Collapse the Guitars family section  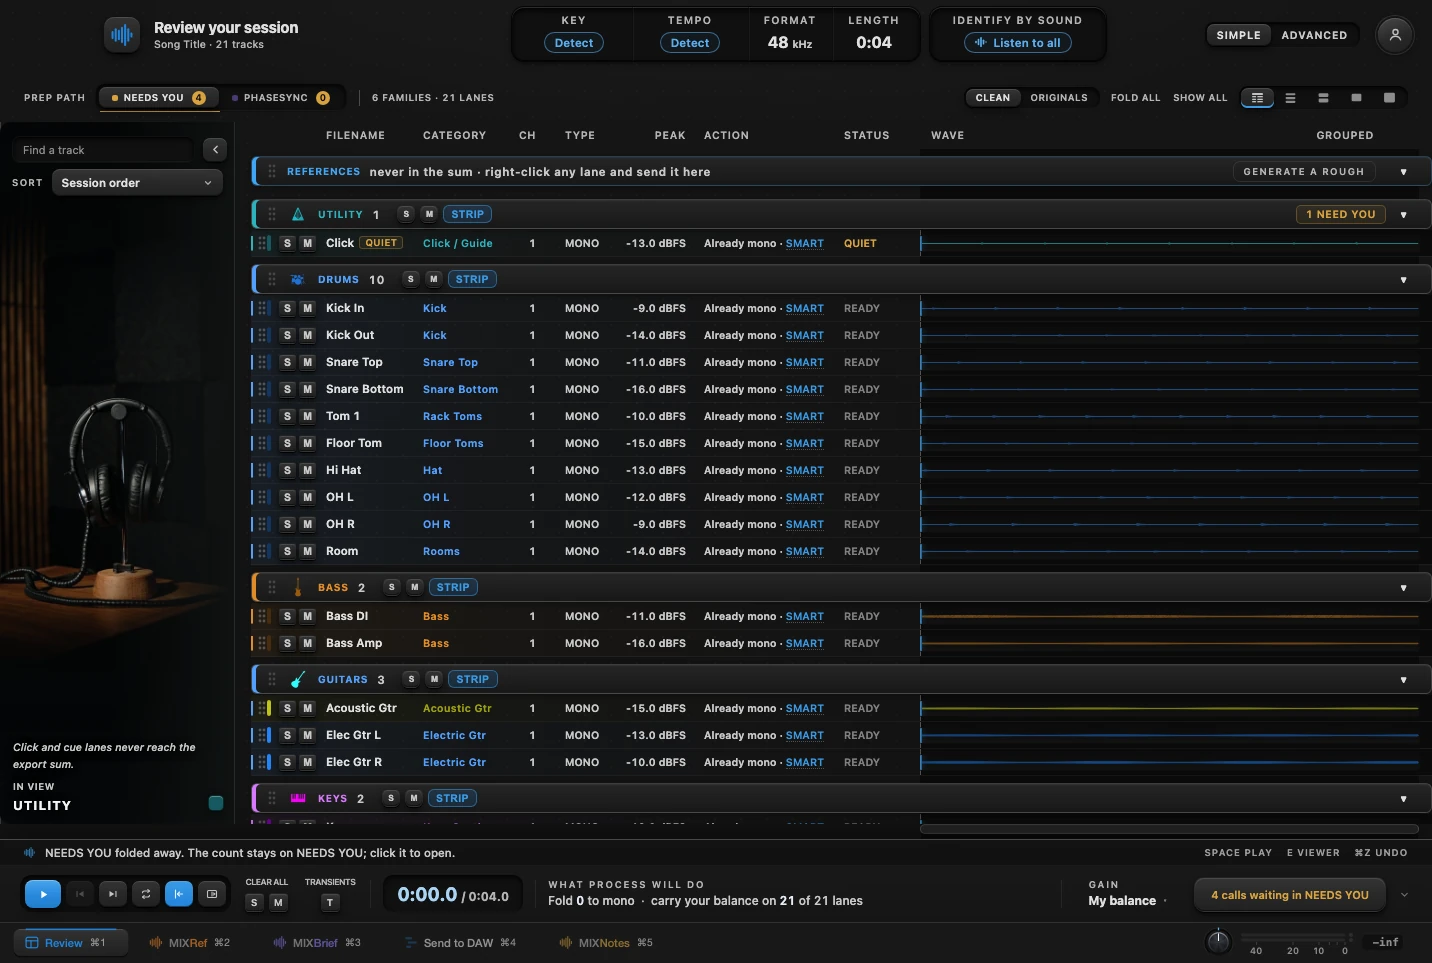tap(1403, 680)
